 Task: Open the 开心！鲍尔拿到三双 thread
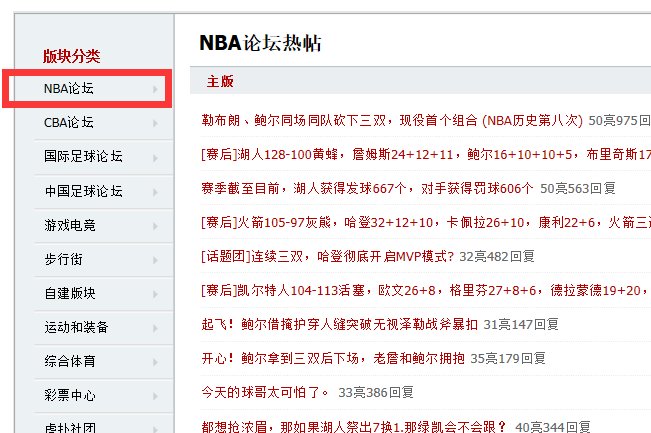(333, 358)
